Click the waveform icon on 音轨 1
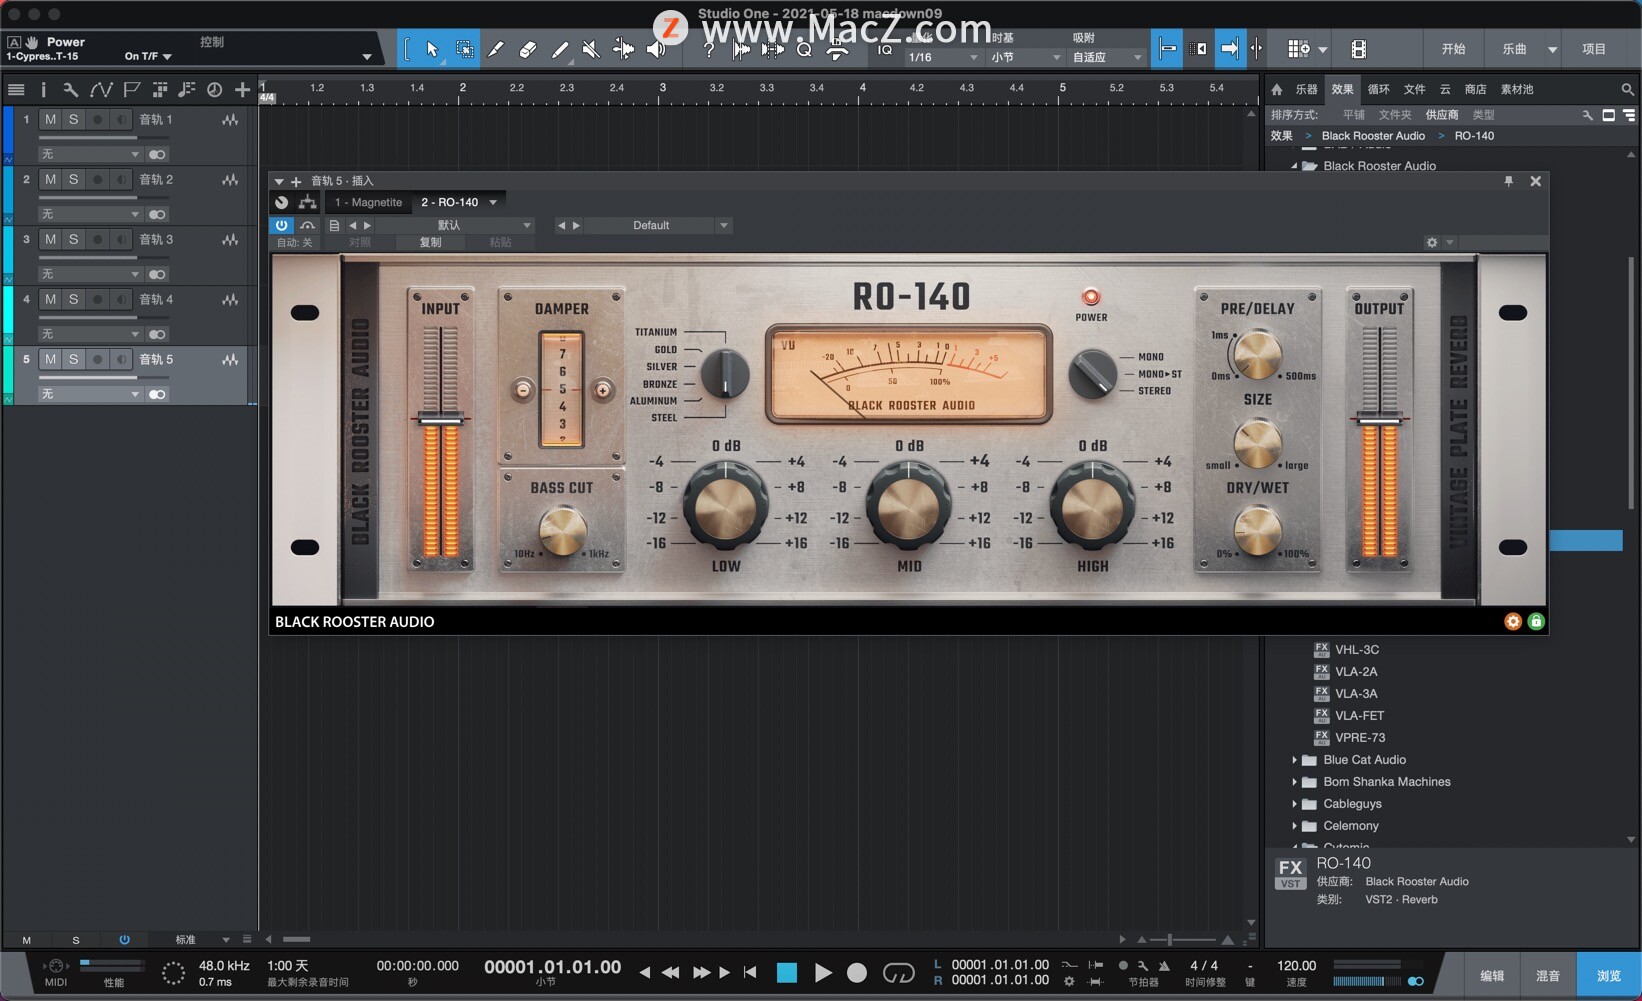The height and width of the screenshot is (1001, 1642). tap(230, 120)
